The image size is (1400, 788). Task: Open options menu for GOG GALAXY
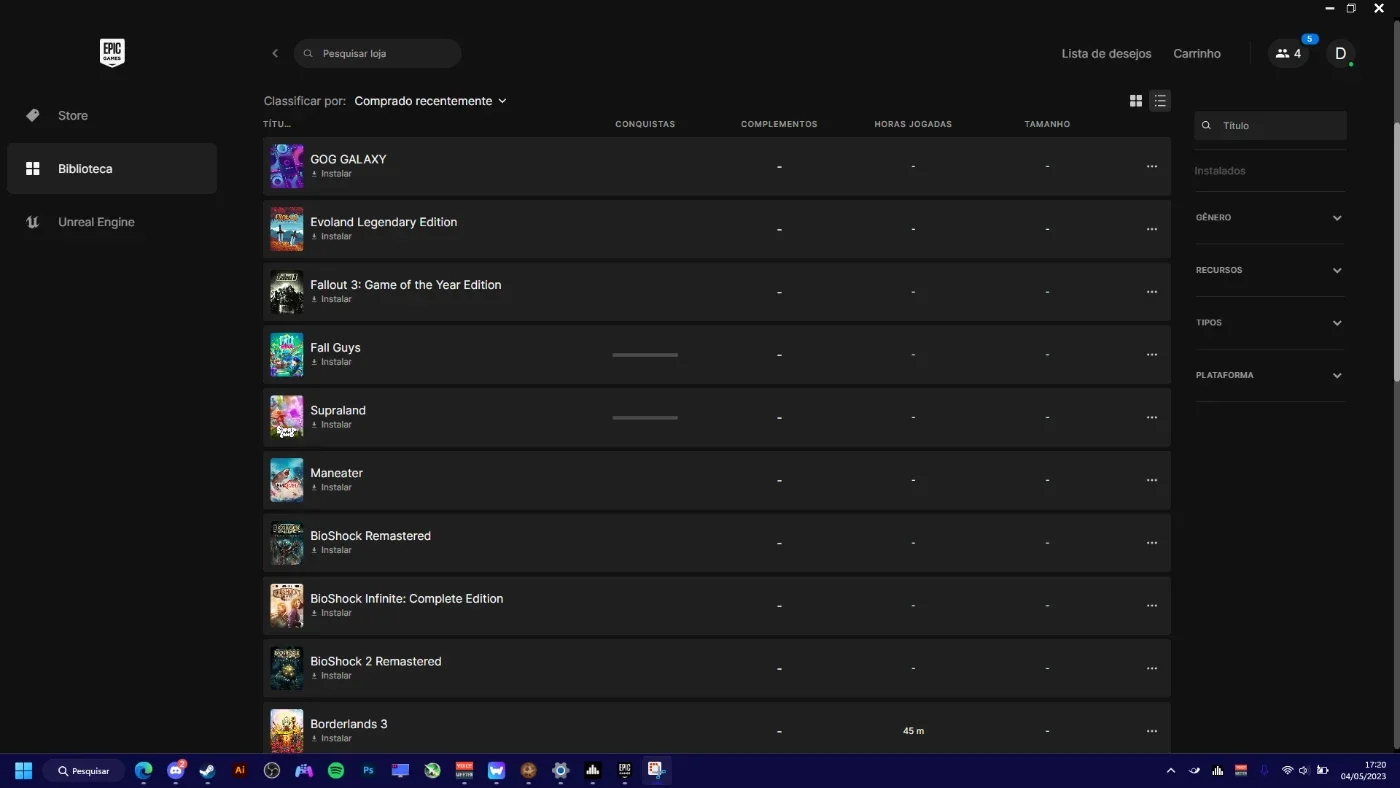tap(1152, 166)
